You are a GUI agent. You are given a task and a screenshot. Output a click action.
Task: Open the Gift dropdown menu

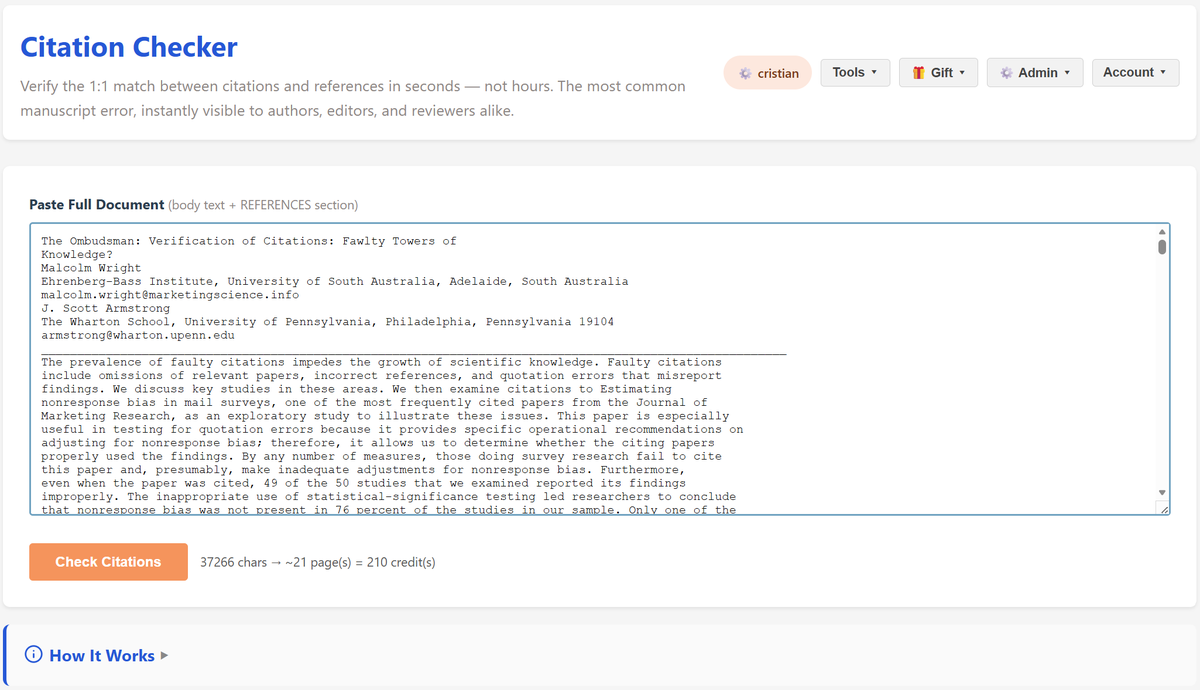point(938,72)
